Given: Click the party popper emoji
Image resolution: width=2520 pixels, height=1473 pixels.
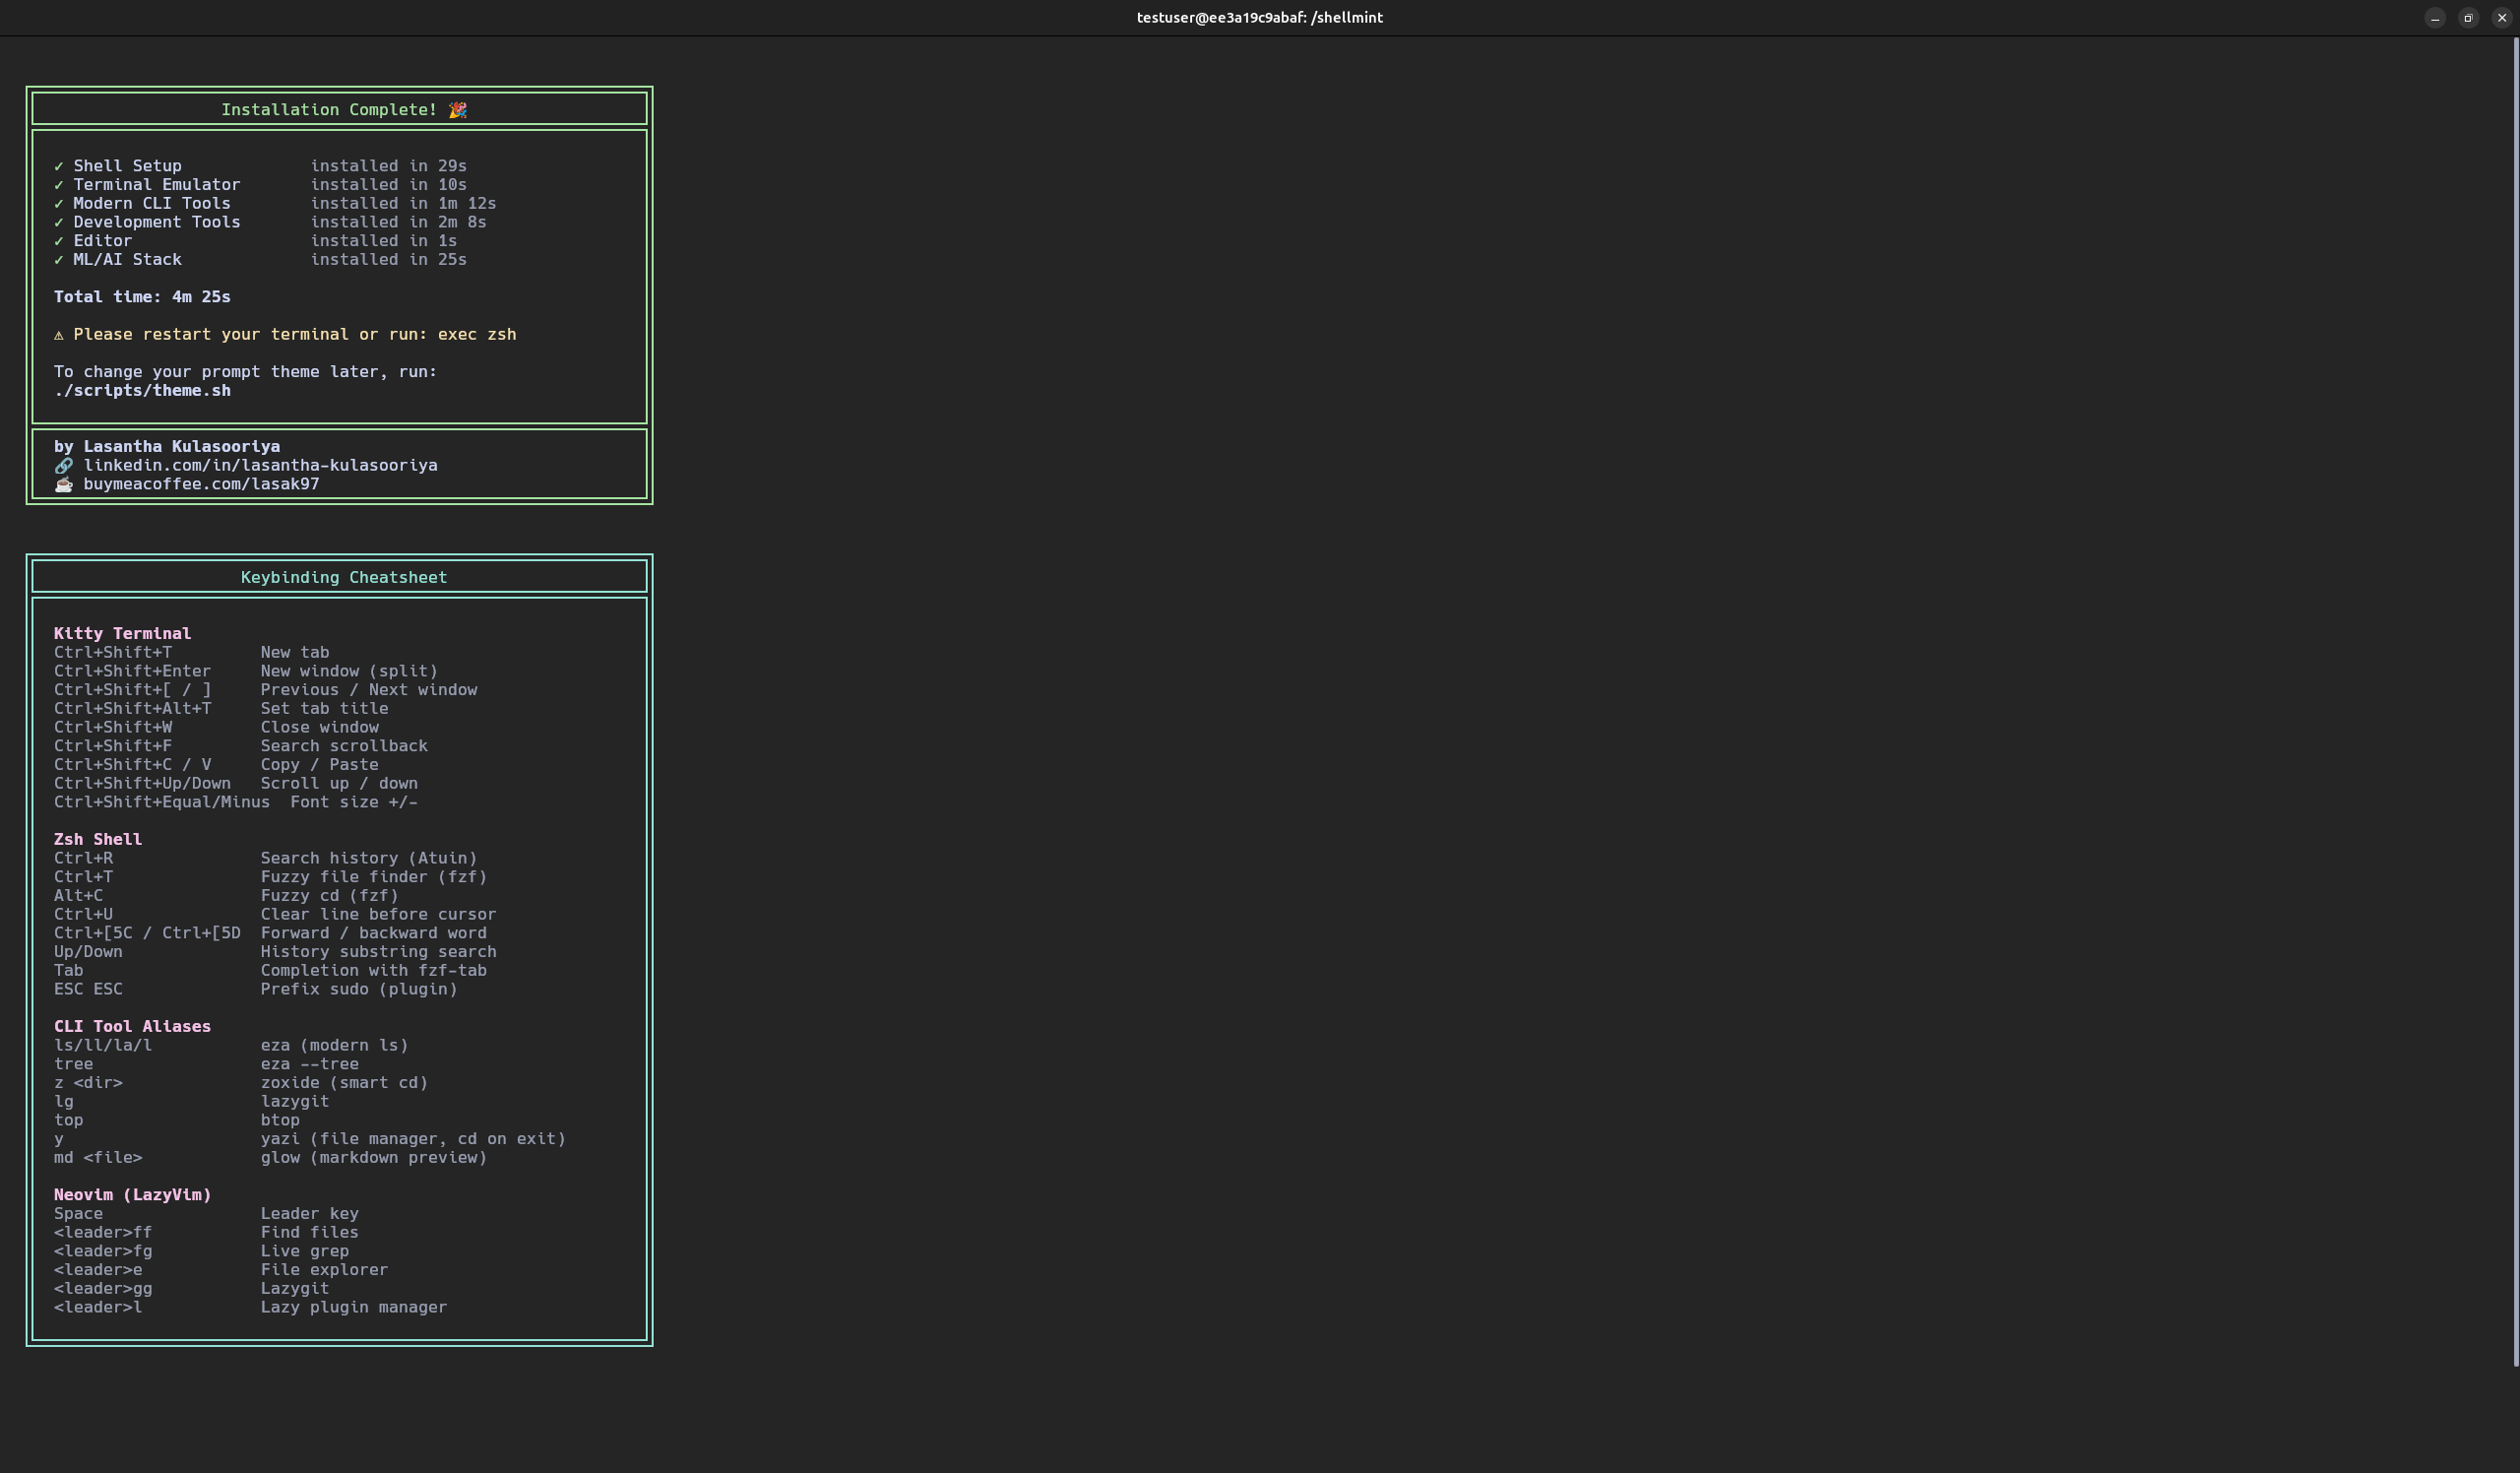Looking at the screenshot, I should tap(457, 110).
